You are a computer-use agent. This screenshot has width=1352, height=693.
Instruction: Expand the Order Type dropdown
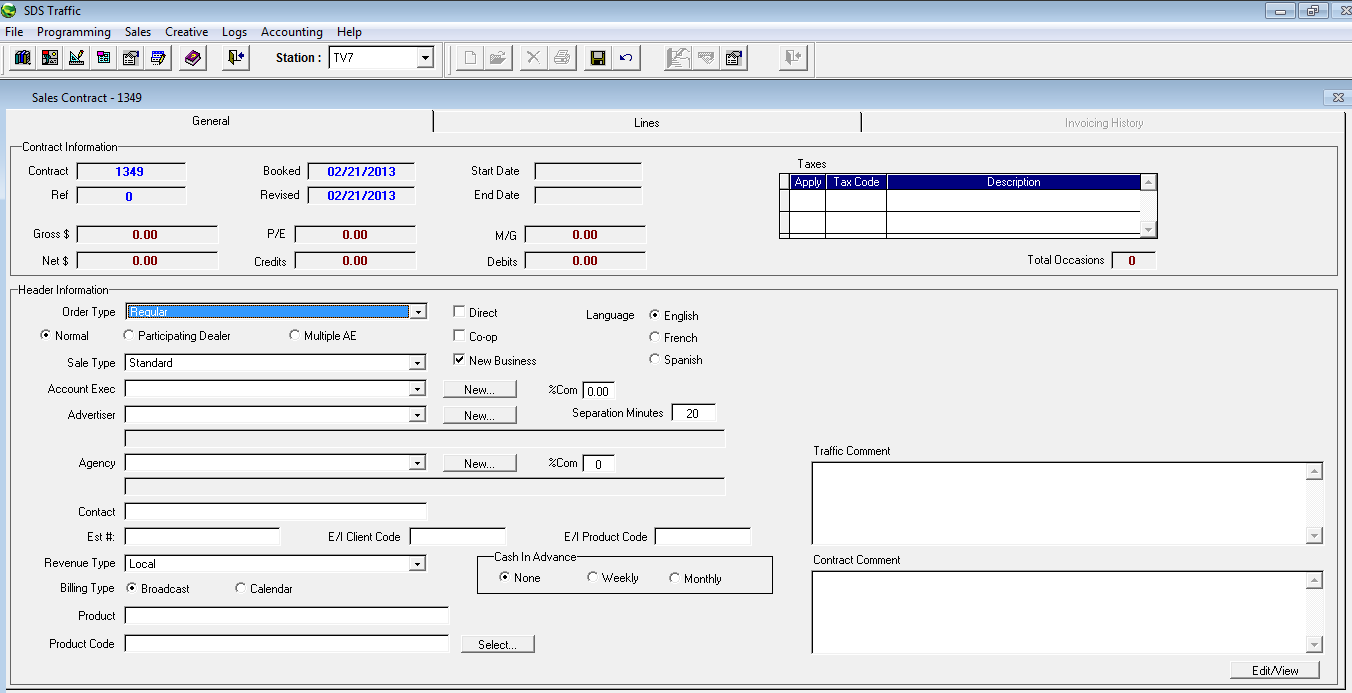tap(419, 312)
